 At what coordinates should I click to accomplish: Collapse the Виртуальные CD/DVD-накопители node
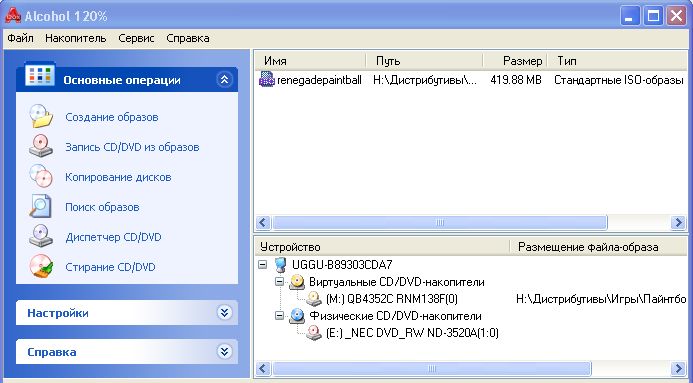(279, 281)
